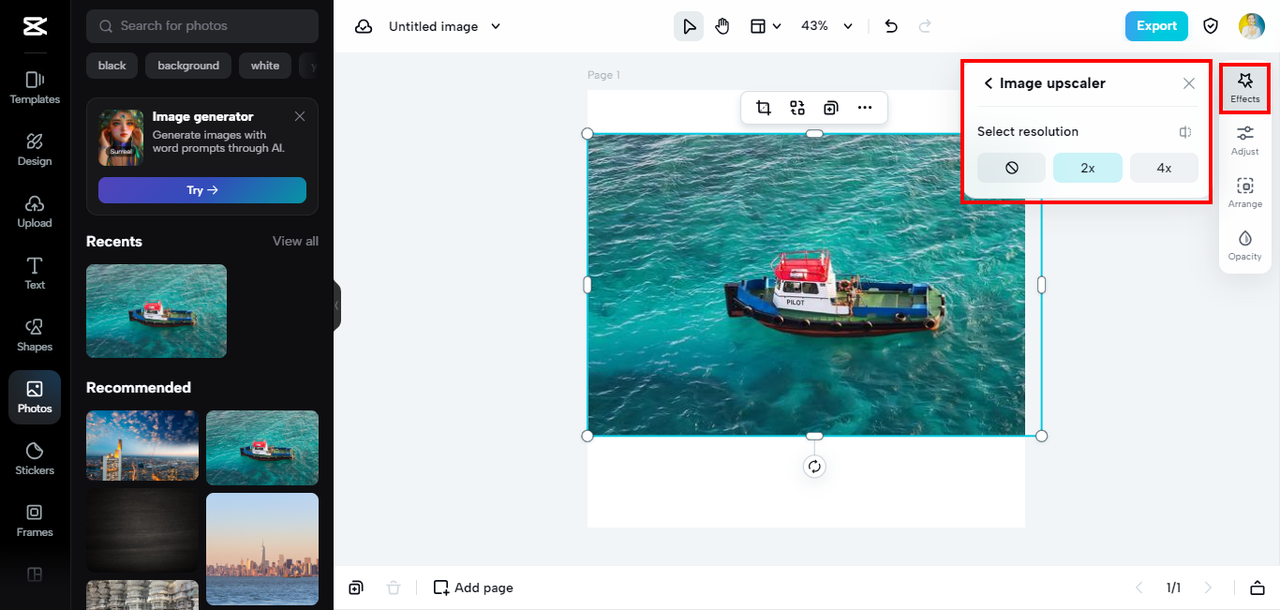Select 4x resolution
This screenshot has width=1280, height=610.
point(1164,168)
